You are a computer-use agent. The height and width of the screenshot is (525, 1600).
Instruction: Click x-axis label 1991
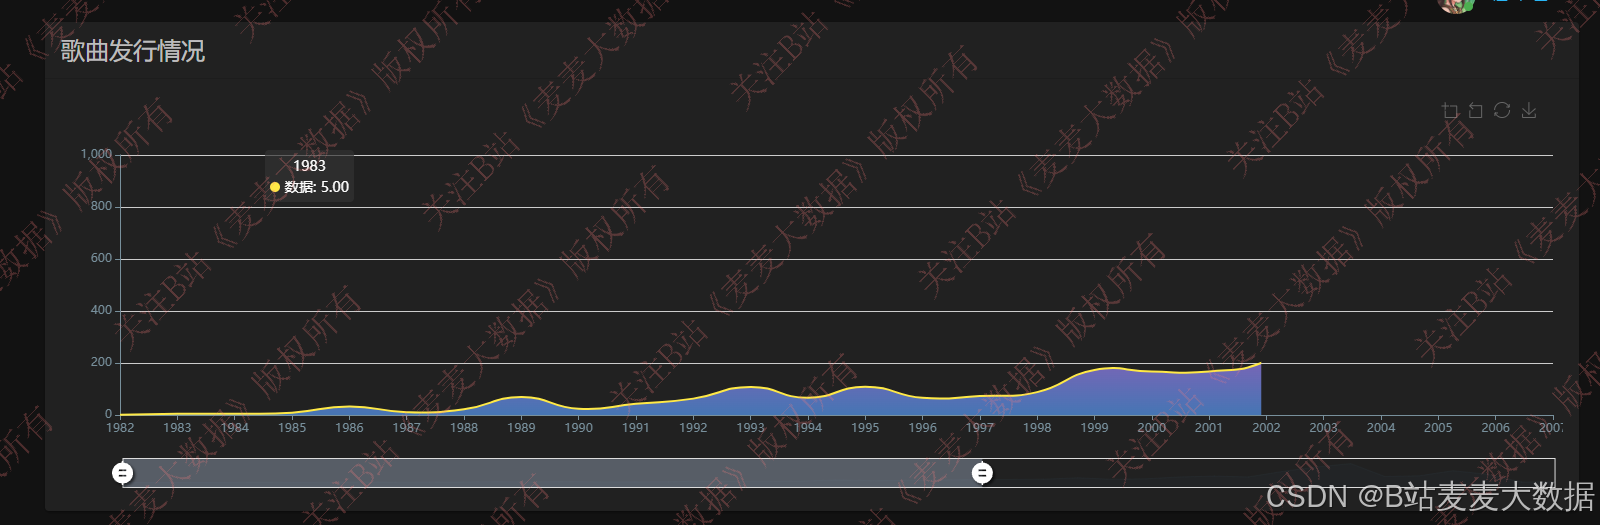(636, 427)
